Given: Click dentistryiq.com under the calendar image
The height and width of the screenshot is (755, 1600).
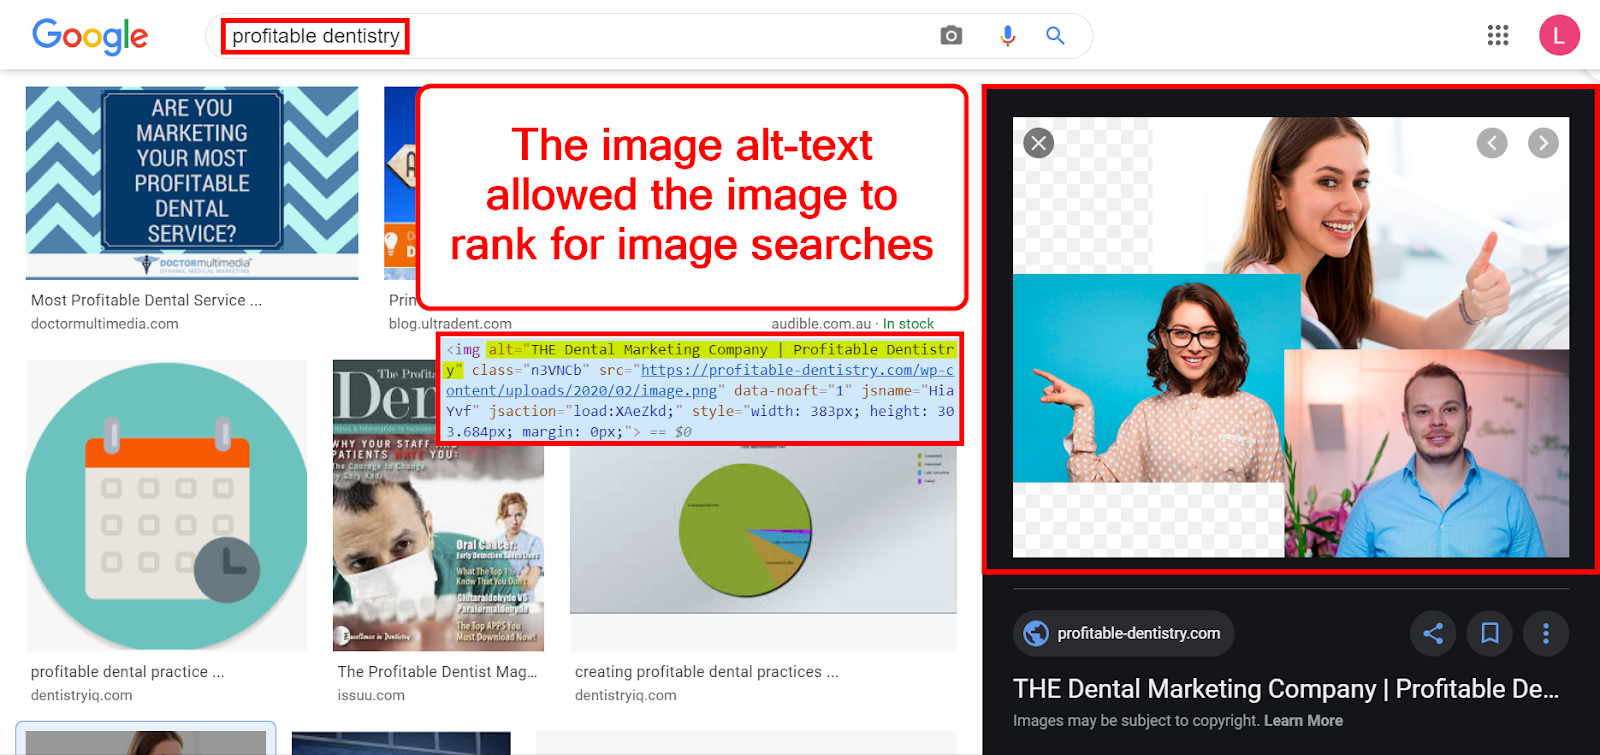Looking at the screenshot, I should pyautogui.click(x=81, y=695).
